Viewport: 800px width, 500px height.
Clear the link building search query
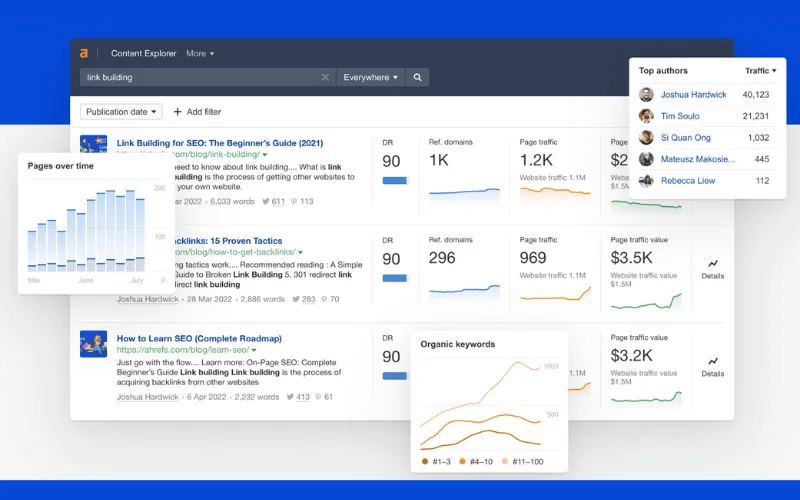(325, 78)
